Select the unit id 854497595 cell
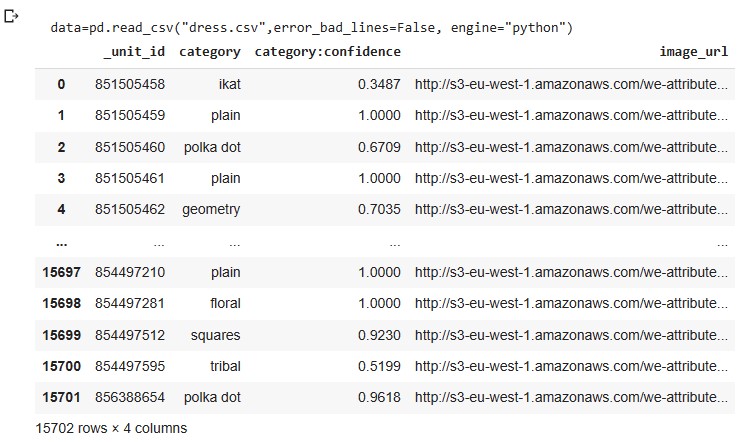The width and height of the screenshot is (746, 442). click(130, 366)
